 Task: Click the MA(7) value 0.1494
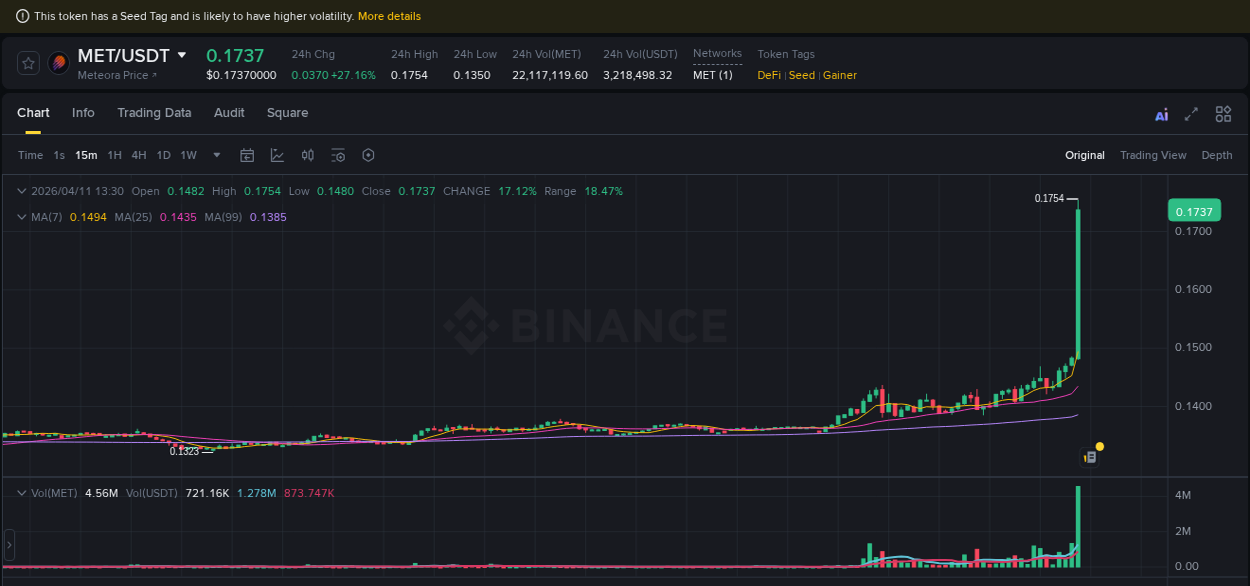coord(87,217)
